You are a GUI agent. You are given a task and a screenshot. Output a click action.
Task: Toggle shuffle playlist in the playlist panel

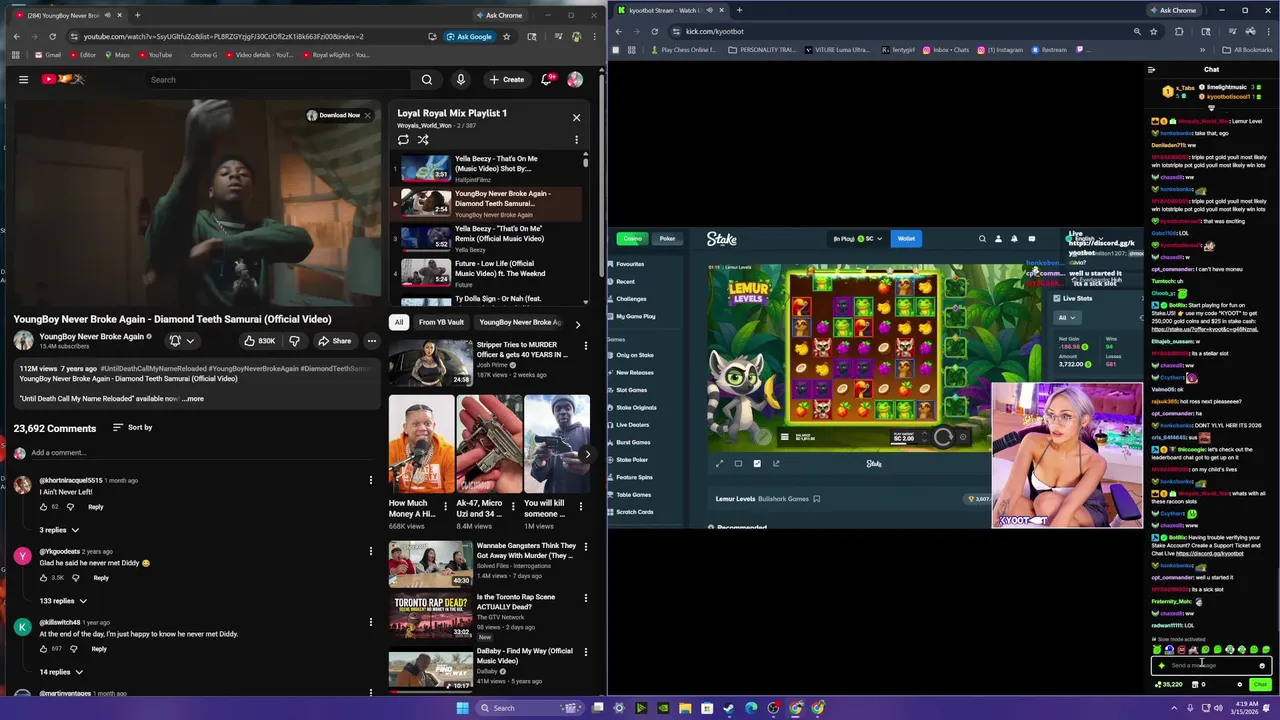coord(423,139)
